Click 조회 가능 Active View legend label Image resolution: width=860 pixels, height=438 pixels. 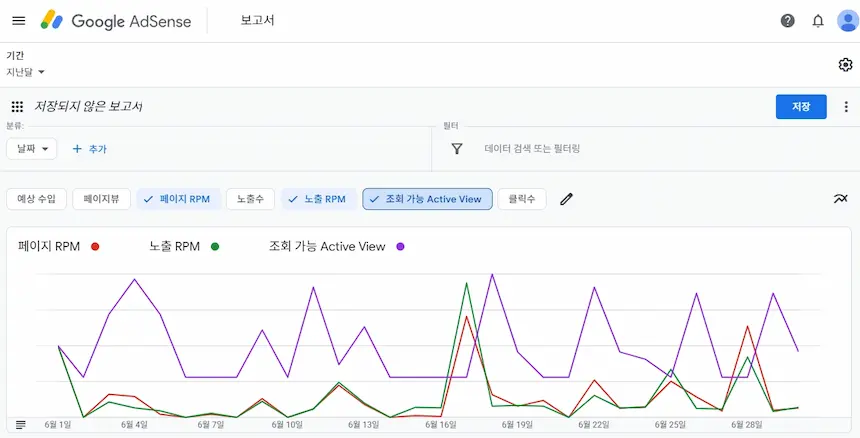(327, 247)
